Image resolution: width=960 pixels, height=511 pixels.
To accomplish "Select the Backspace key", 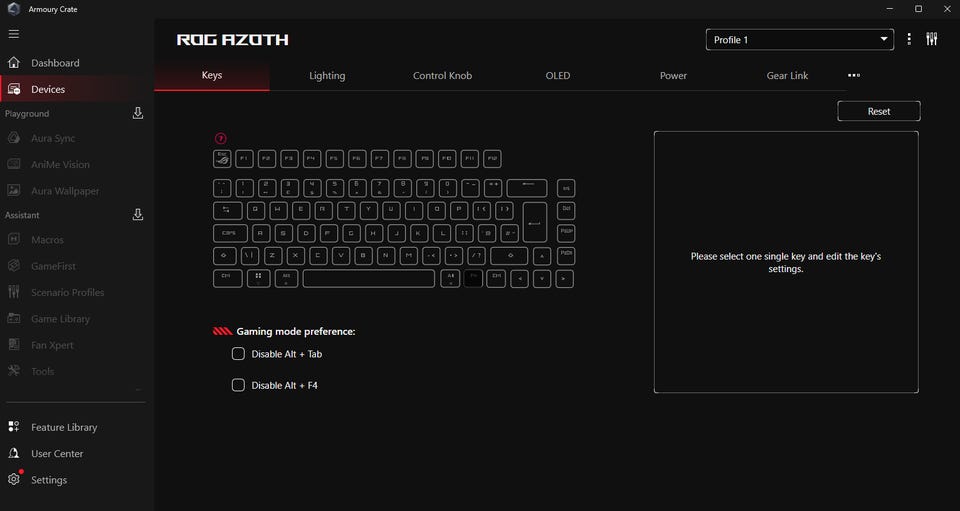I will point(527,188).
